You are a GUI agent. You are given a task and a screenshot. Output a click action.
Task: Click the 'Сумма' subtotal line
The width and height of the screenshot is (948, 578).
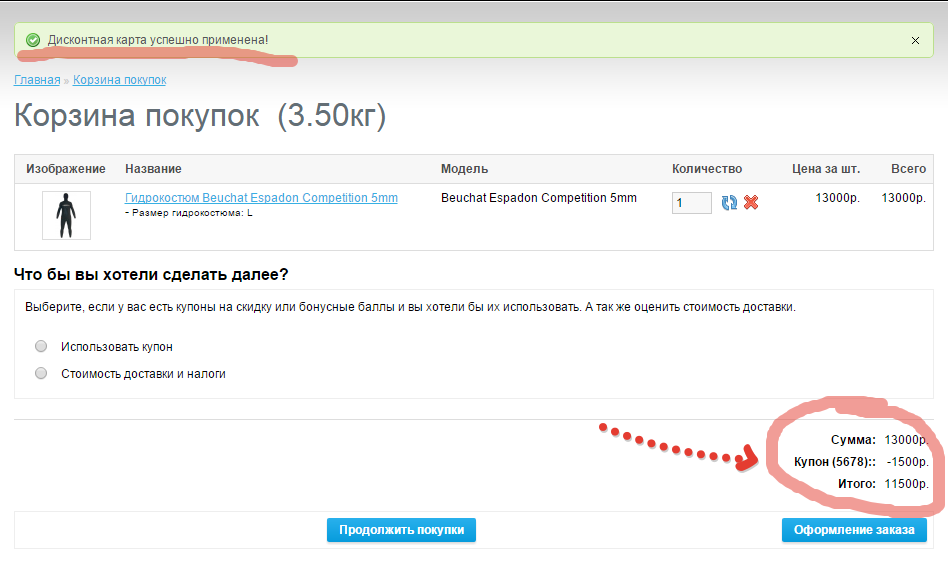pyautogui.click(x=879, y=439)
